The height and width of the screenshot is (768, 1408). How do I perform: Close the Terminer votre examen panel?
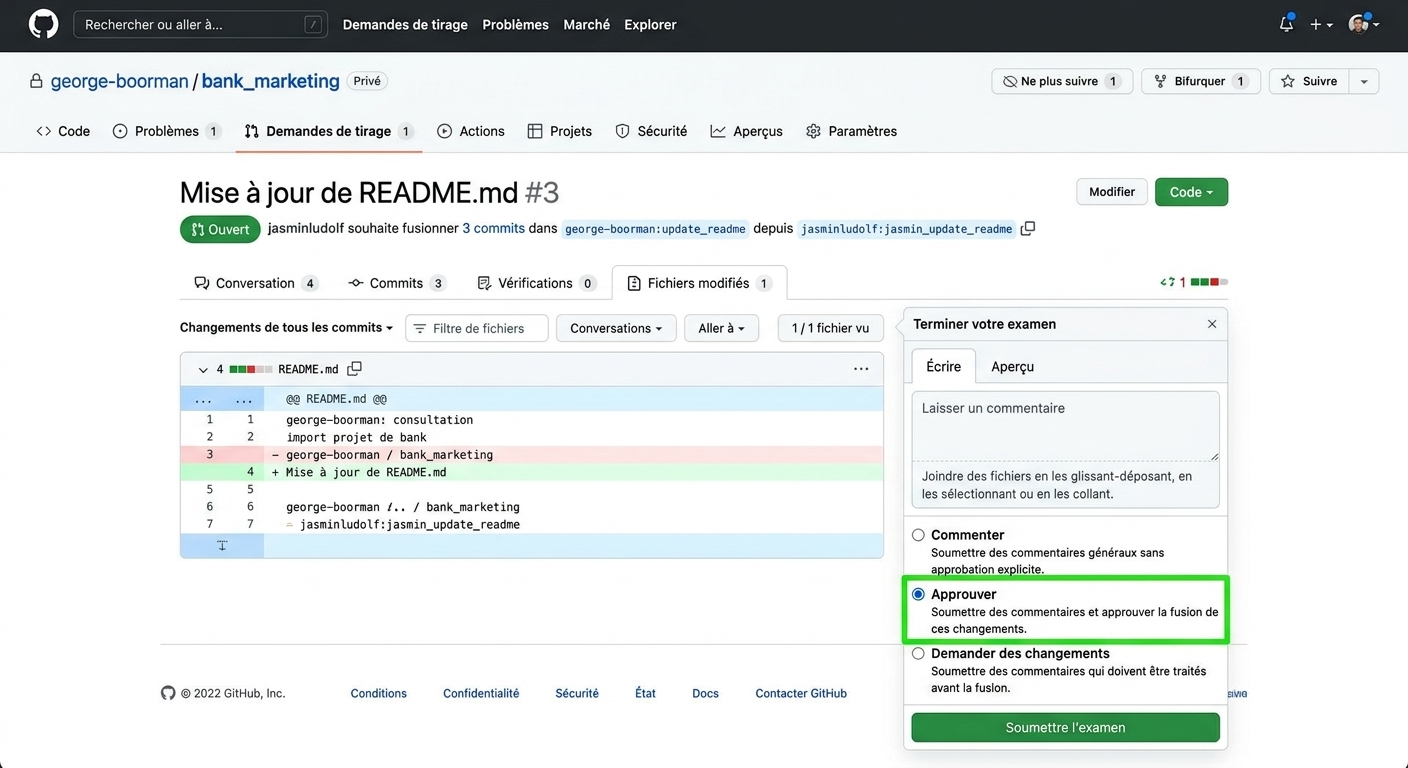1212,324
